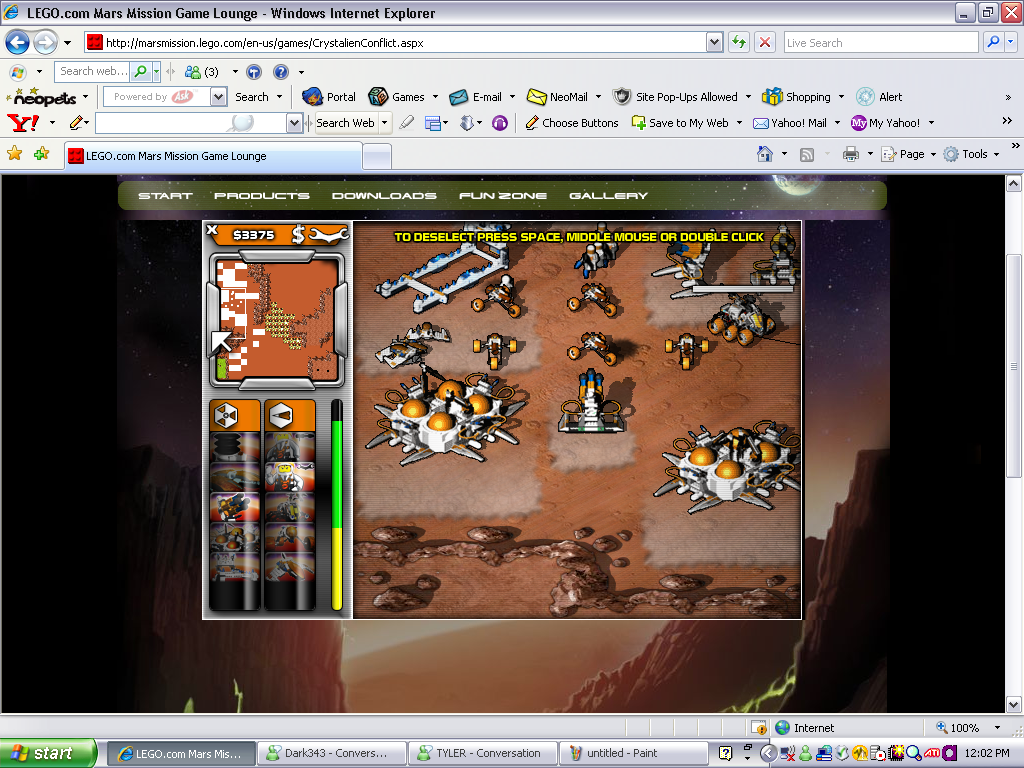Image resolution: width=1024 pixels, height=768 pixels.
Task: Build the orange-wheeled rover thumbnail
Action: [x=290, y=537]
